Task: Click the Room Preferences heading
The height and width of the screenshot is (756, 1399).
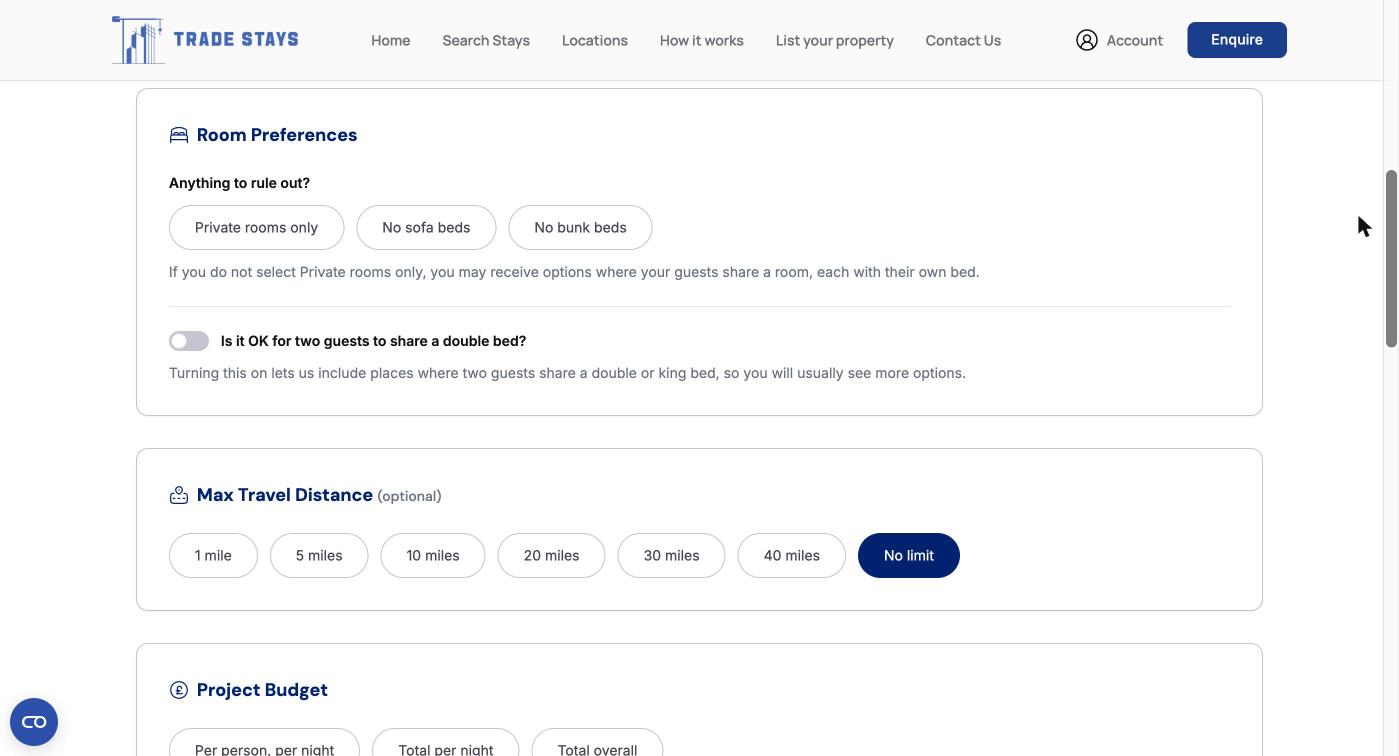Action: coord(277,135)
